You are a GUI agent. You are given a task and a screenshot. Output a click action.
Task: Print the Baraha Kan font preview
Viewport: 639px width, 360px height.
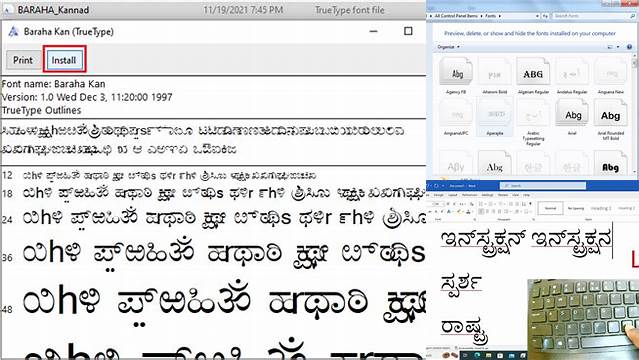tap(22, 60)
